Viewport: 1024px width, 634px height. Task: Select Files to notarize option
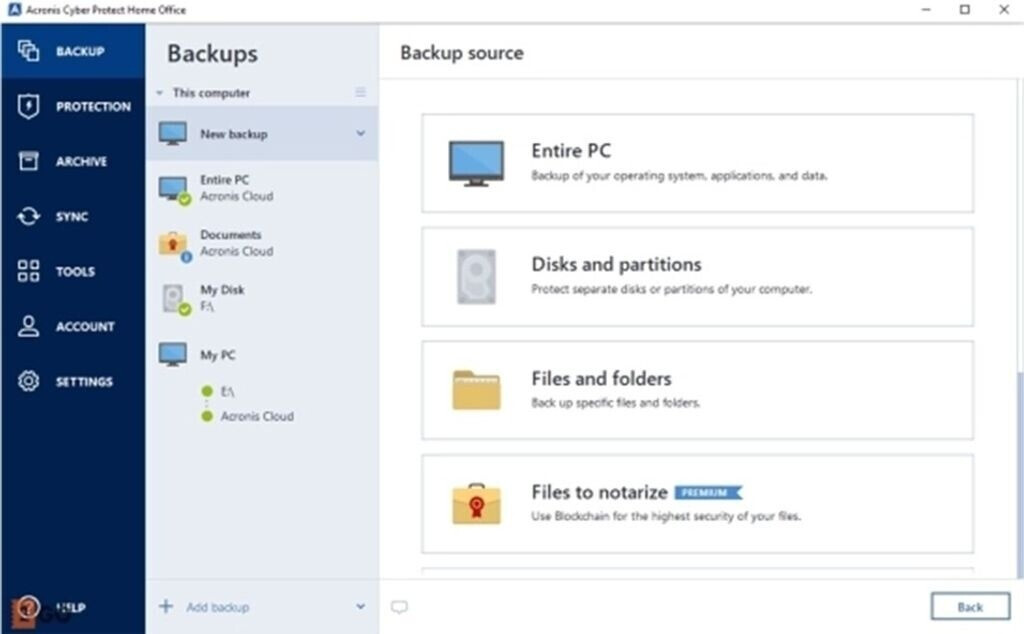[697, 503]
